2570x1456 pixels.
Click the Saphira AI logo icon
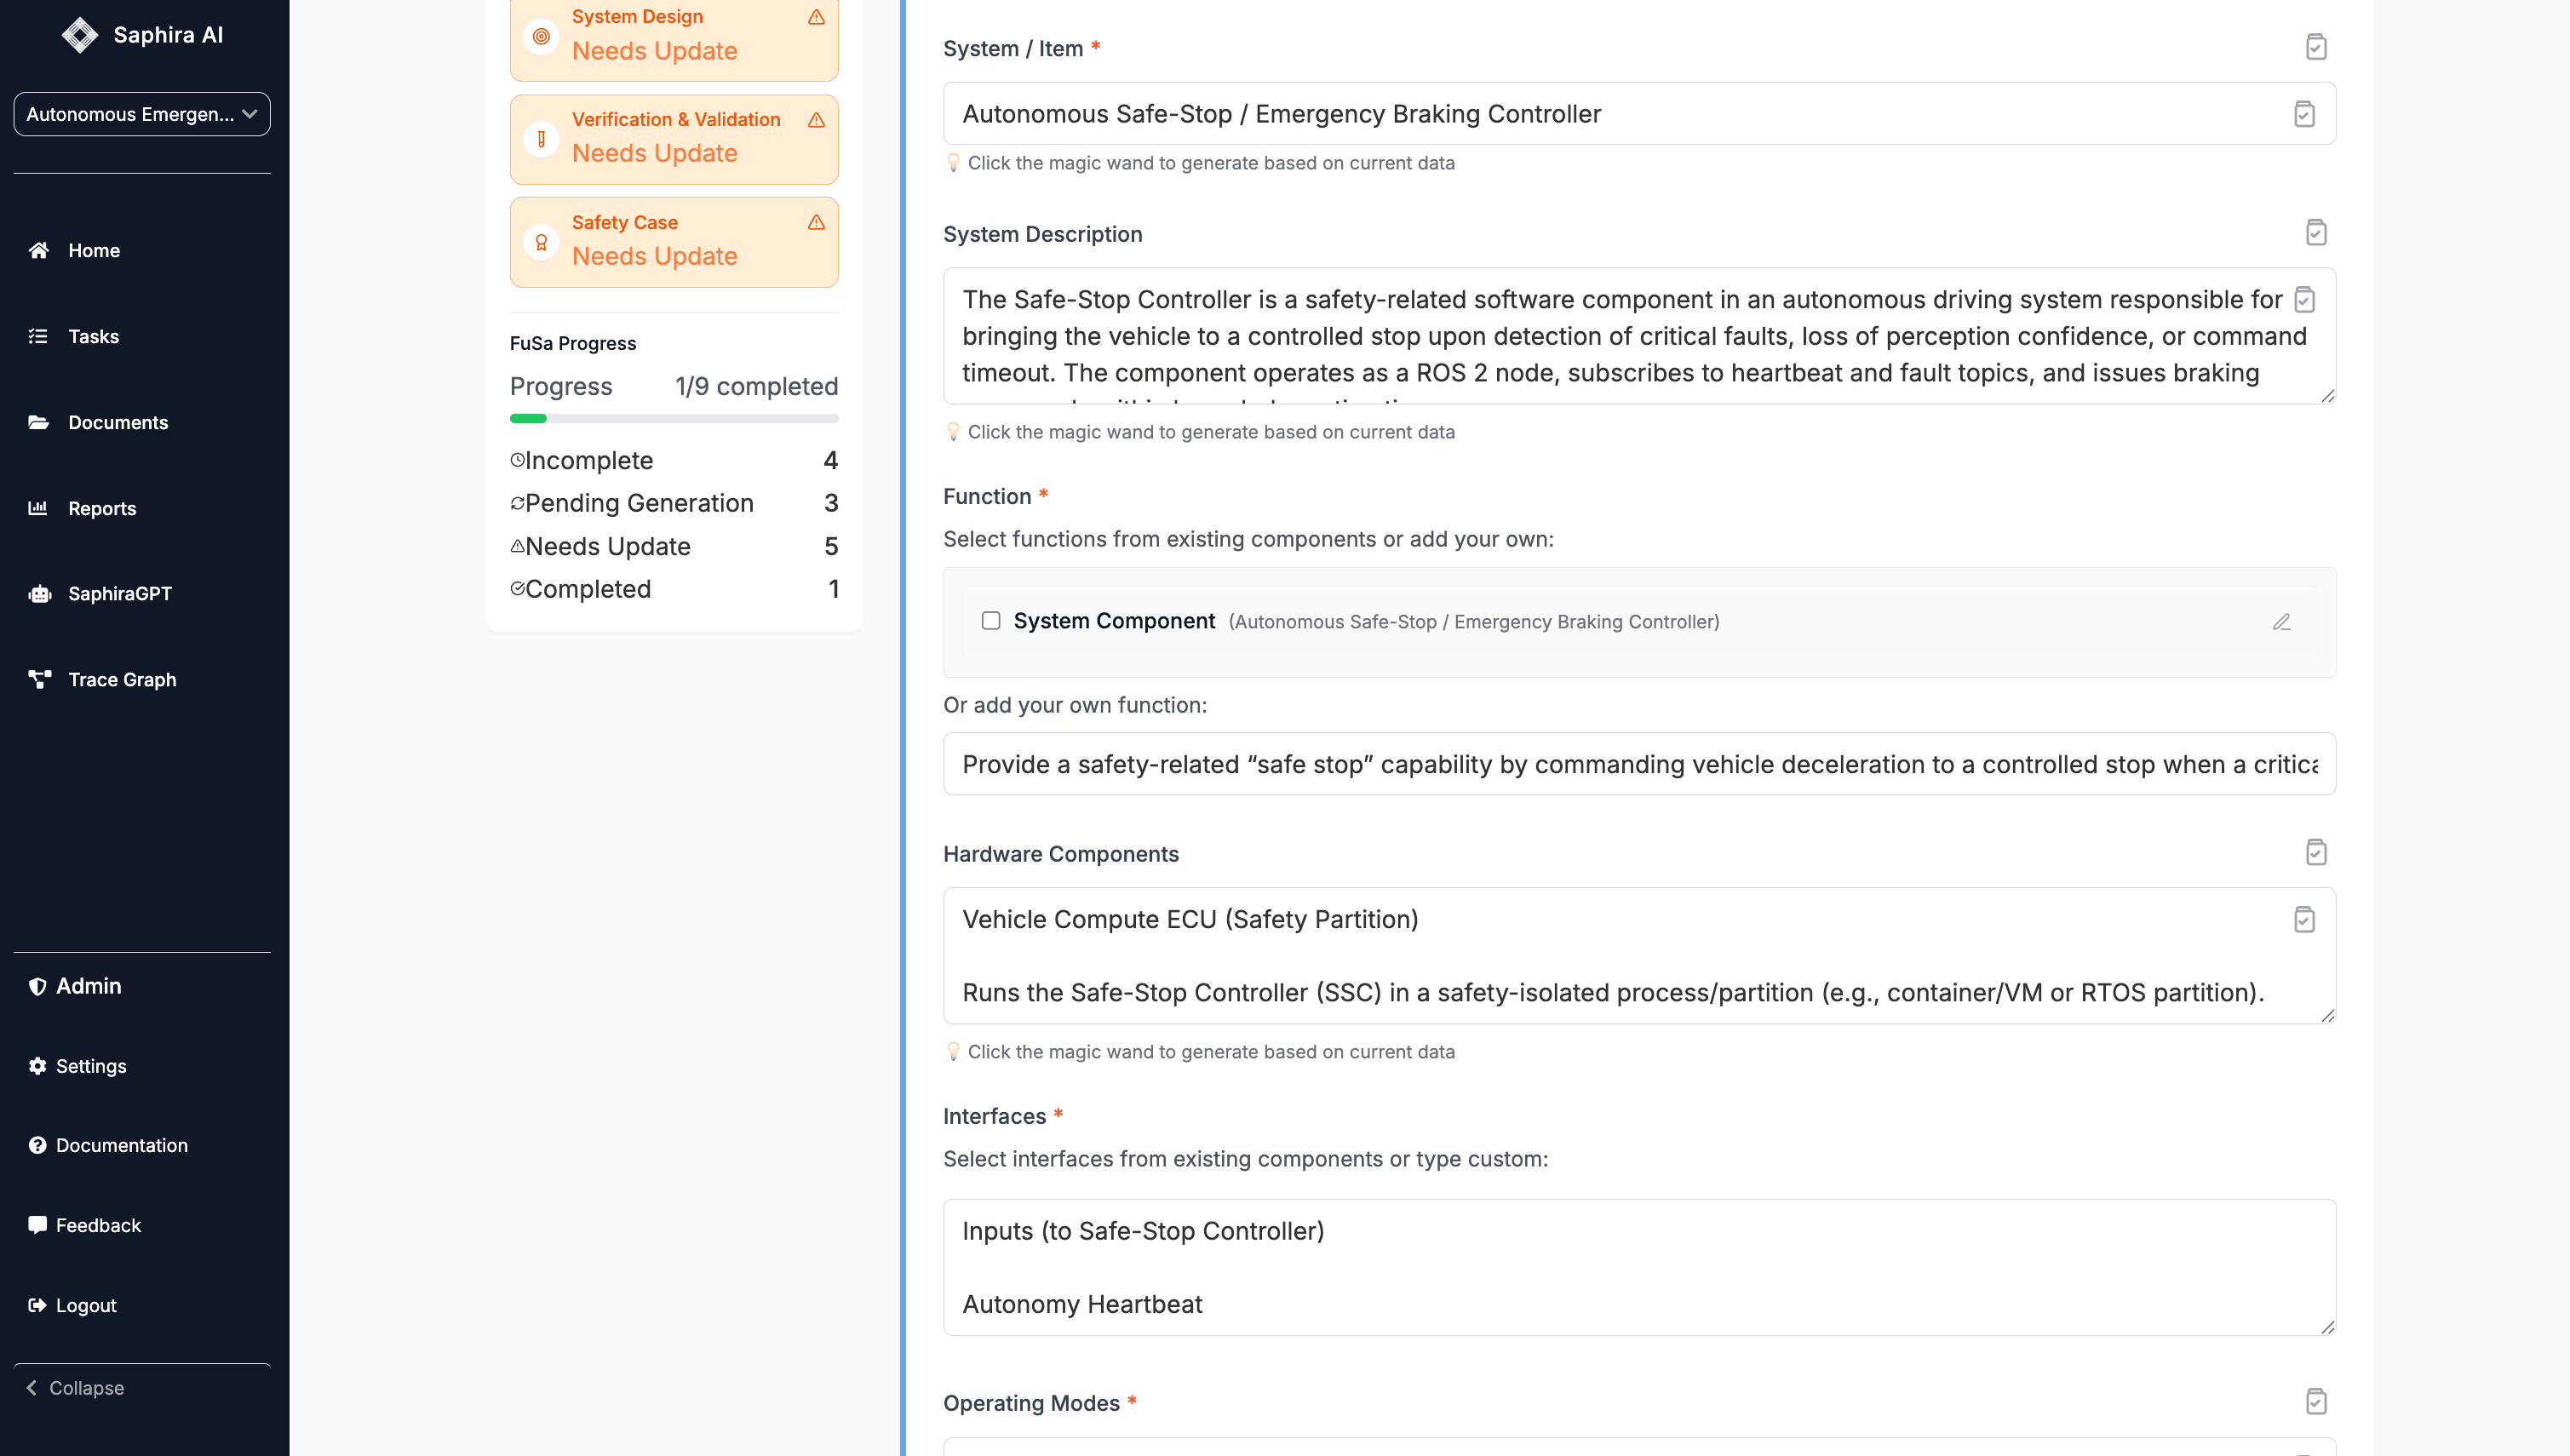[79, 35]
